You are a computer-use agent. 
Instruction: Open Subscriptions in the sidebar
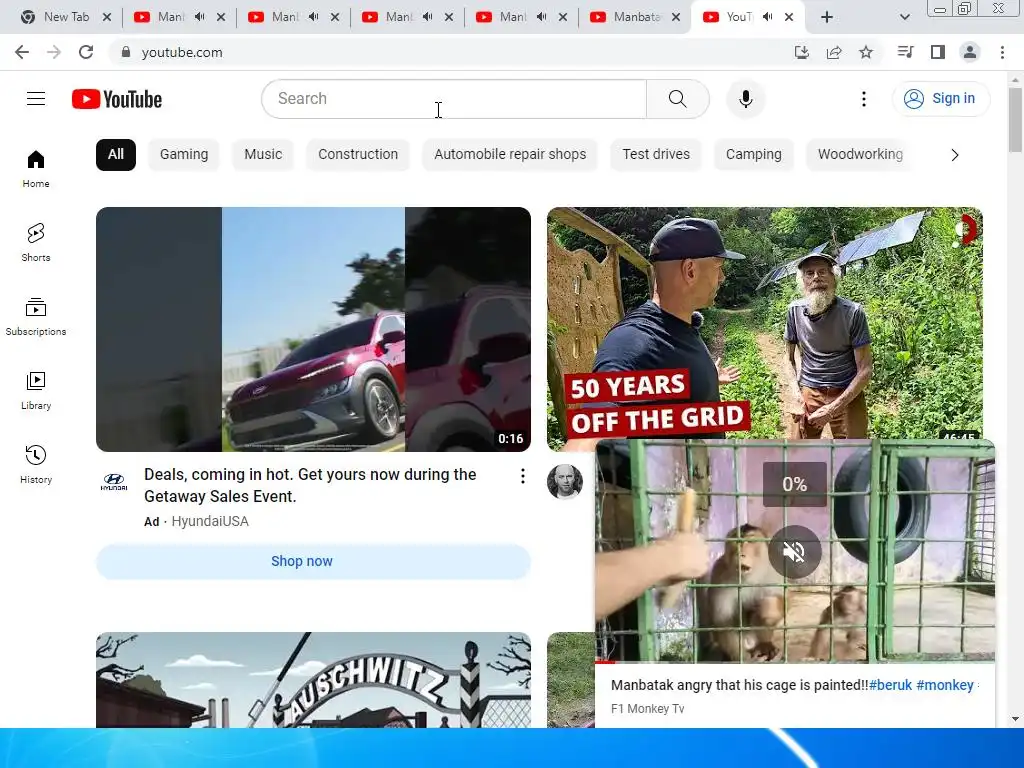coord(36,317)
